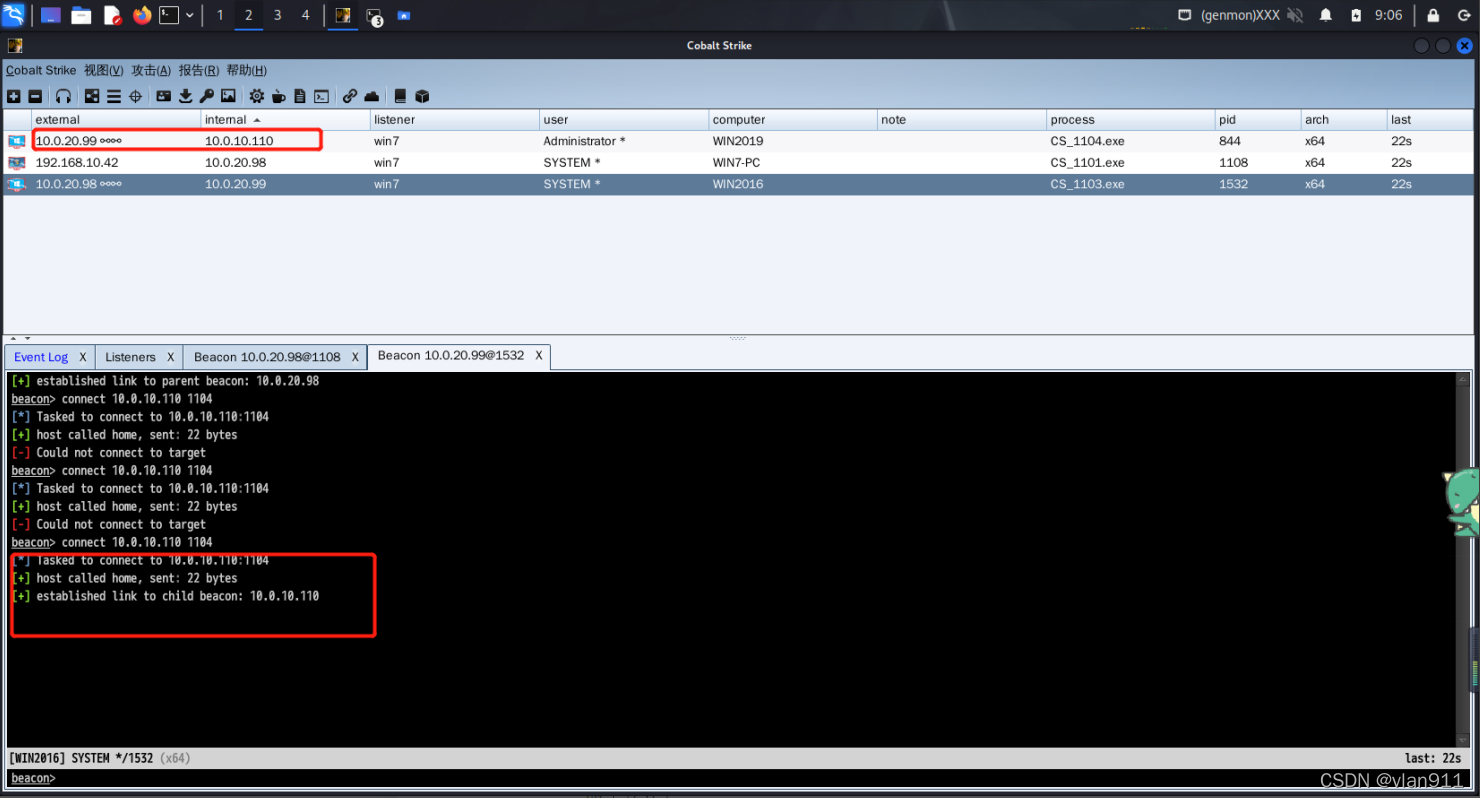Sort by the internal column header
Screen dimensions: 1480x798
pos(285,119)
